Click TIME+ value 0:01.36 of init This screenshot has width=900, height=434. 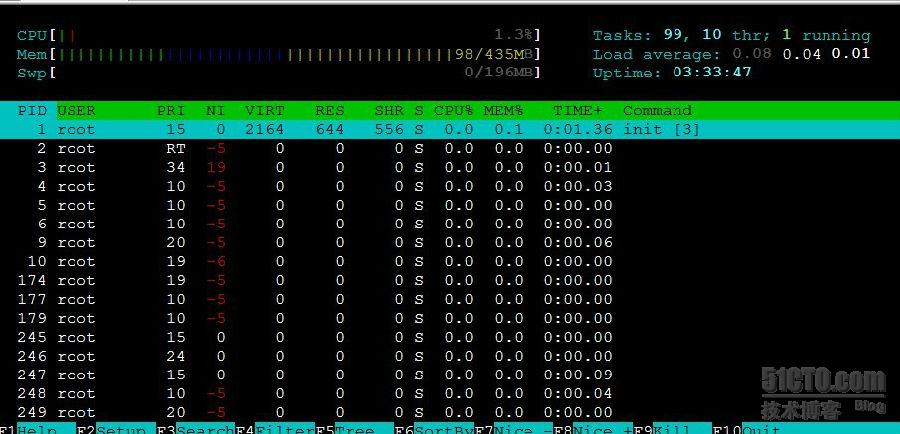click(x=578, y=130)
